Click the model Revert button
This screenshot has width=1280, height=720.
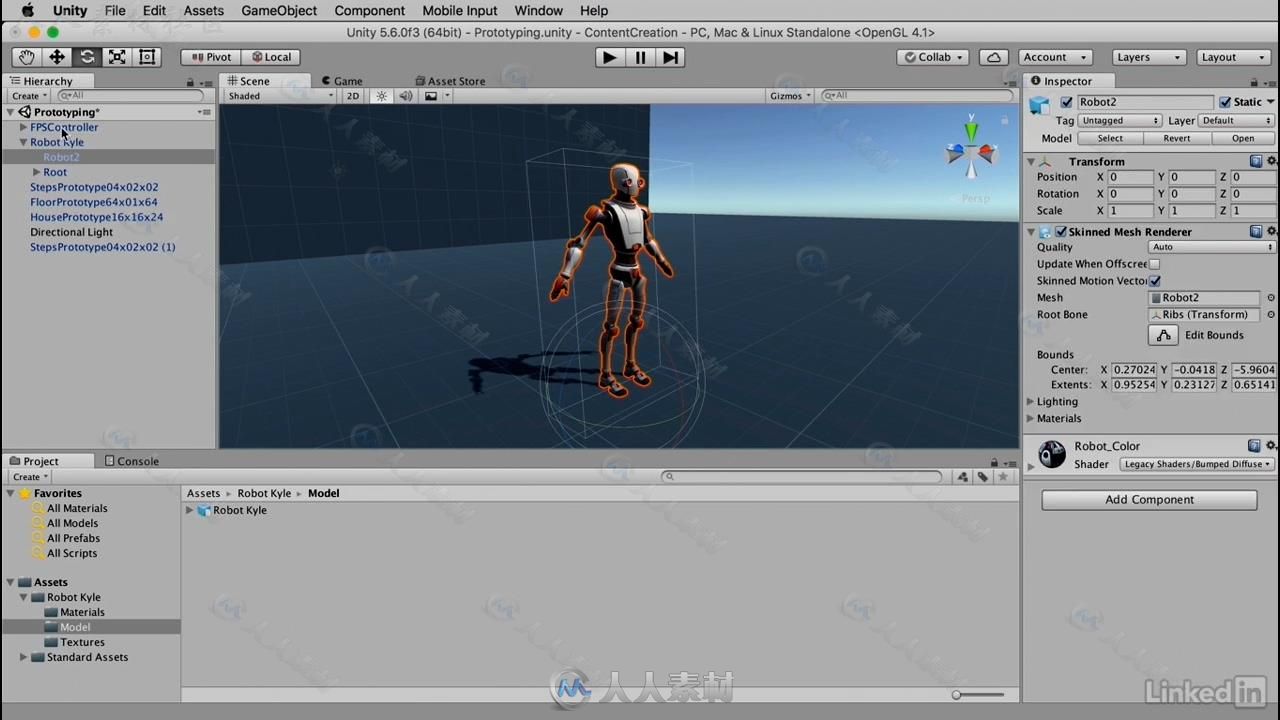coord(1177,138)
